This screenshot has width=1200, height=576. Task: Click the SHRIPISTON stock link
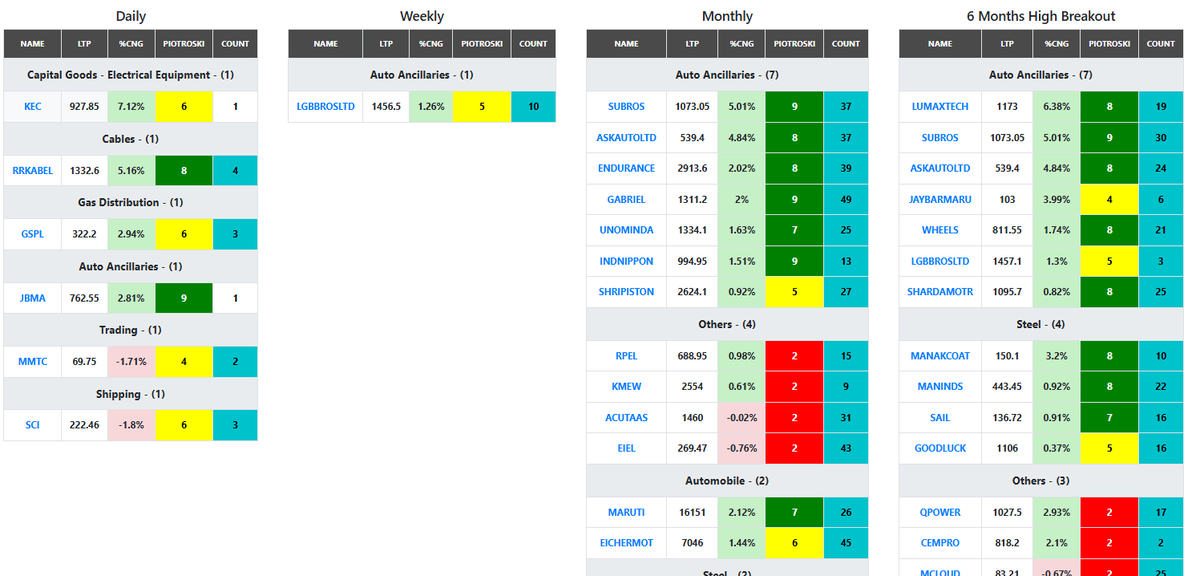[x=627, y=292]
